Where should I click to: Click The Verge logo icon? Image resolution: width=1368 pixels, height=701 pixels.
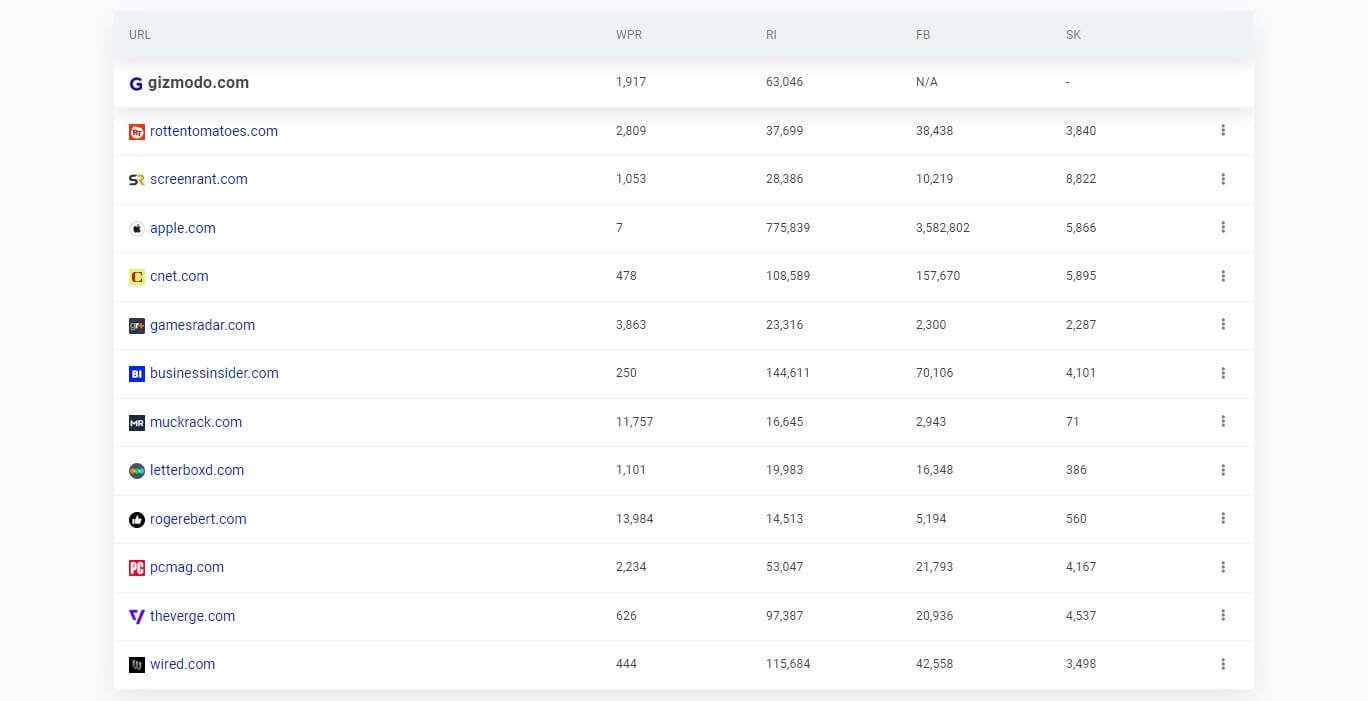136,616
